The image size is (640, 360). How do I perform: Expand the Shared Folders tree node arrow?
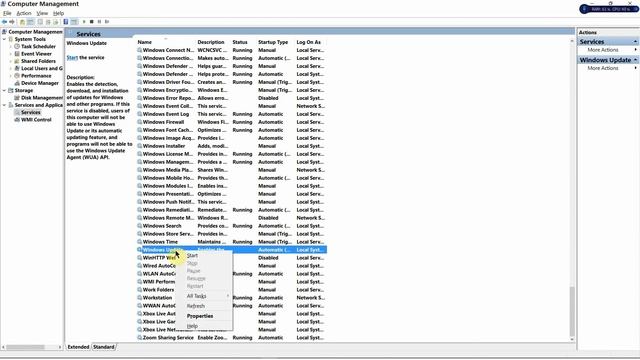coord(11,61)
